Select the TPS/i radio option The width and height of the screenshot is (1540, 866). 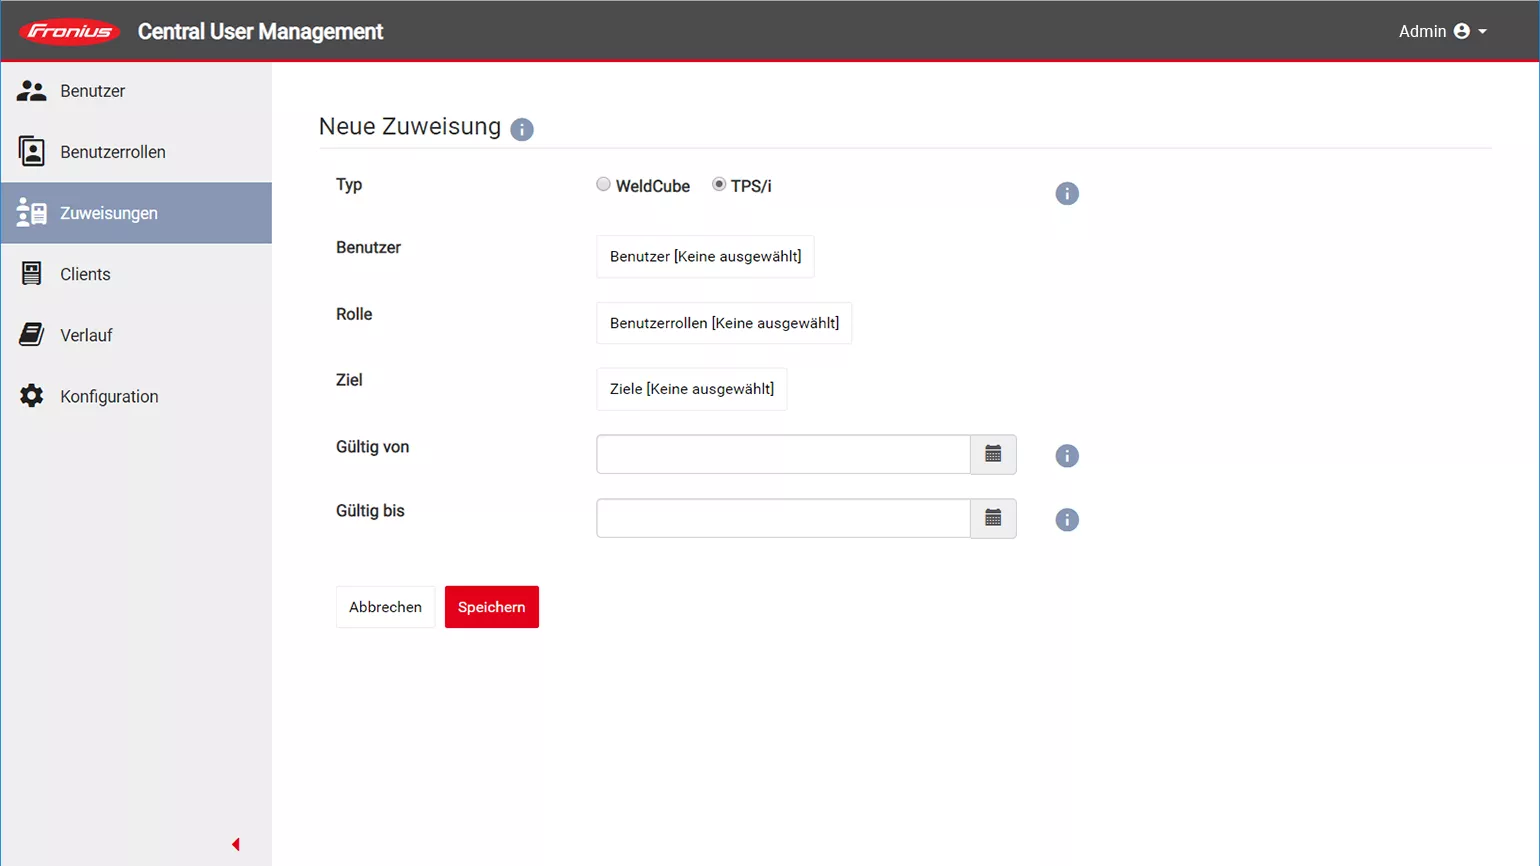(719, 185)
